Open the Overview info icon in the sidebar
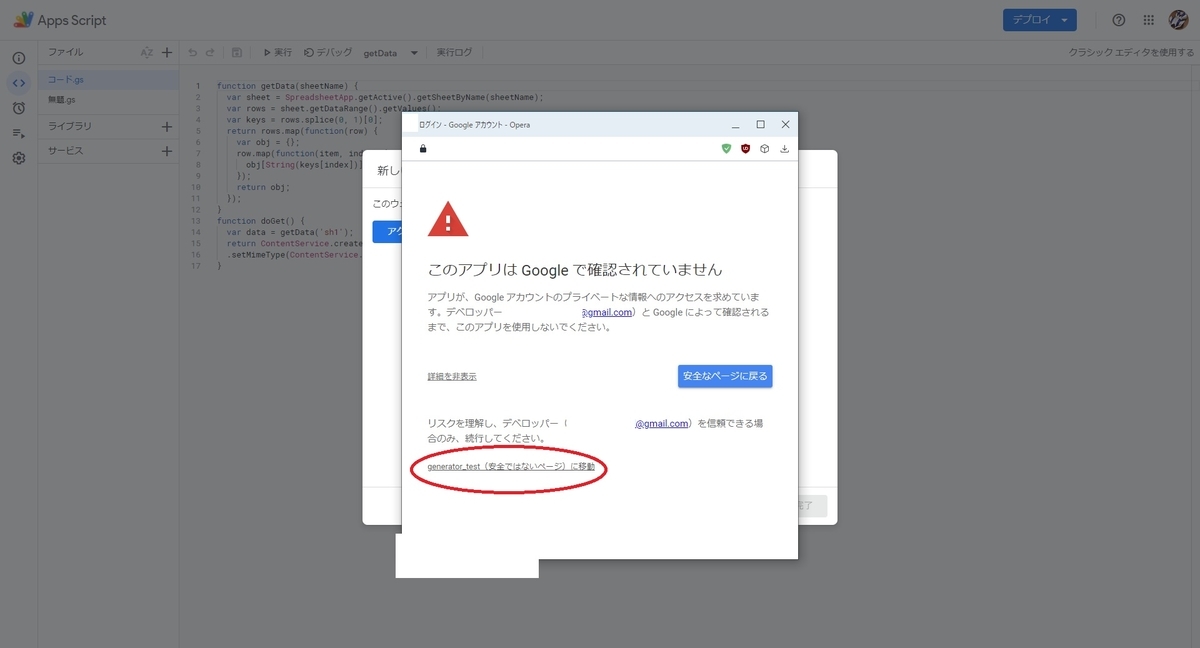This screenshot has width=1200, height=648. click(x=18, y=58)
